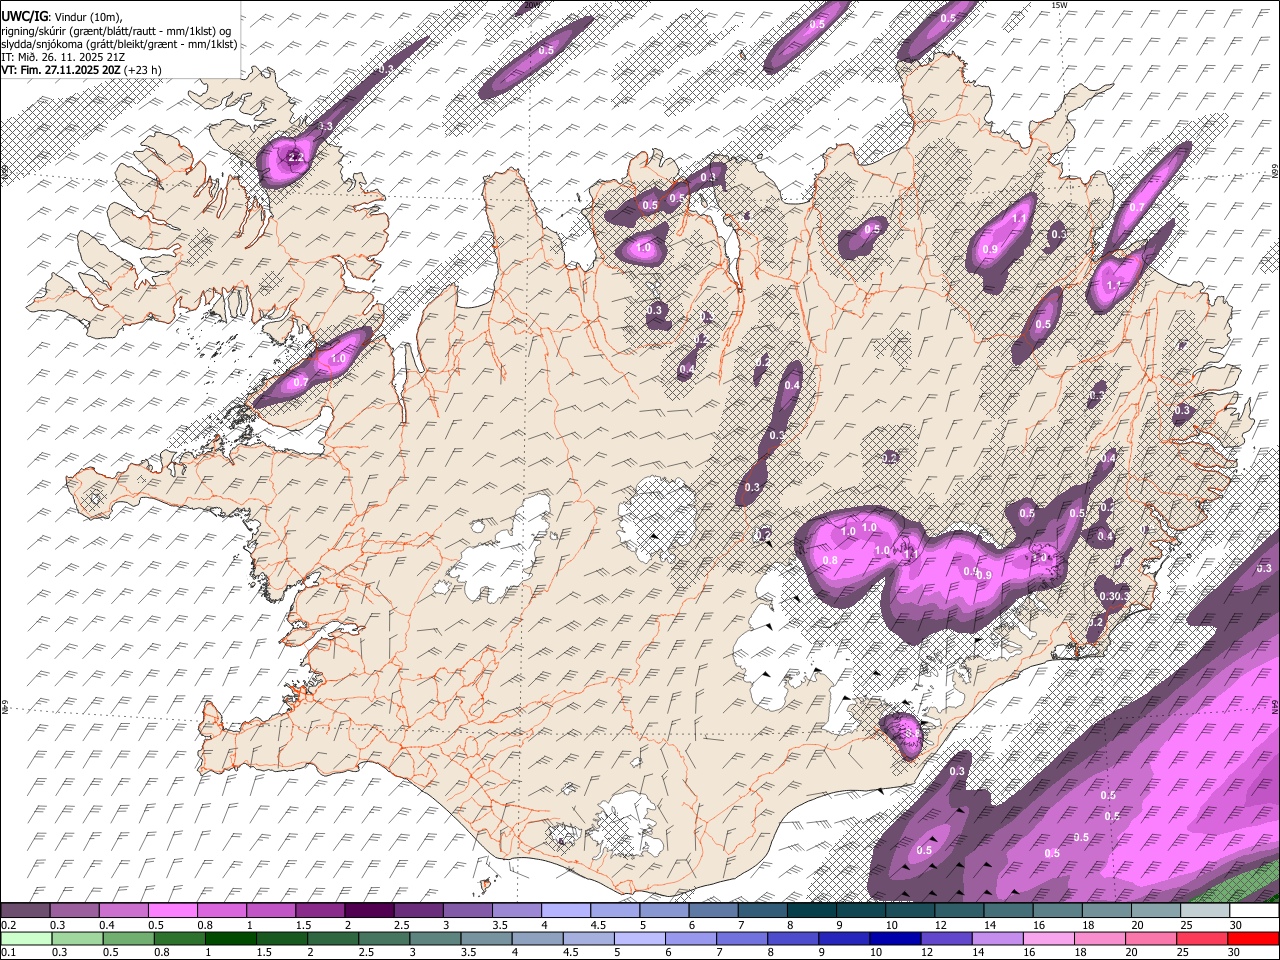Select the pale green swatch above the 0.1 label

[26, 938]
